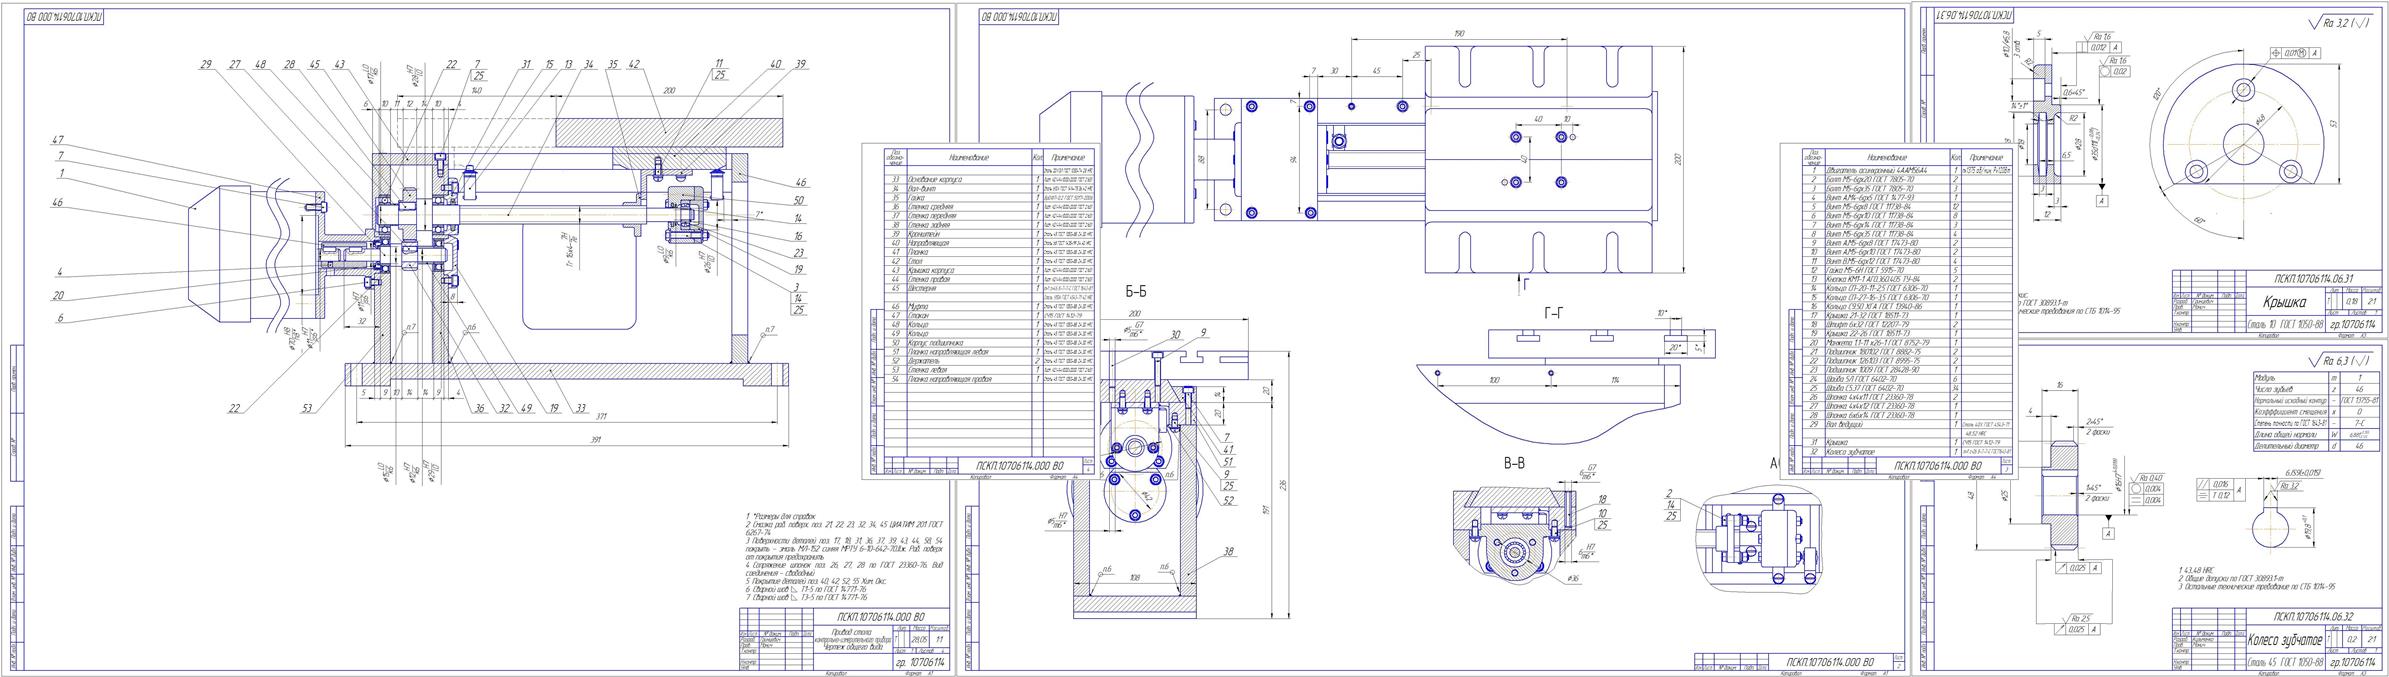The width and height of the screenshot is (2389, 677).
Task: Click row 'Двигатель асинхронный 4ААМ56А4'
Action: coord(1909,170)
